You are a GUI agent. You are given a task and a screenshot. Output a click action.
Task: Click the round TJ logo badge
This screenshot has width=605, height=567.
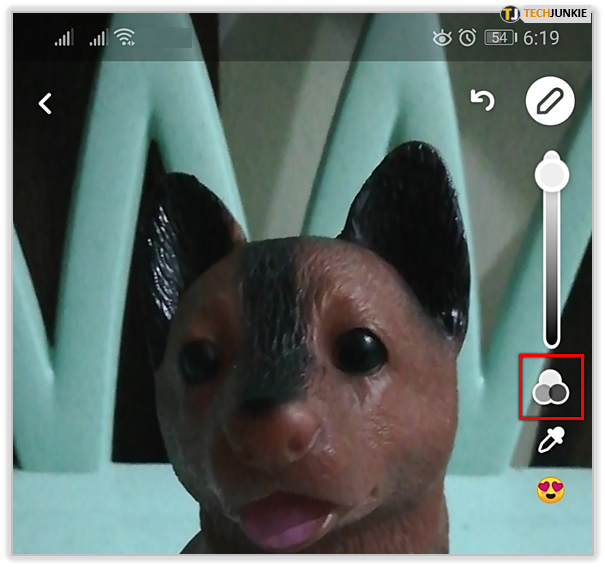(x=509, y=13)
